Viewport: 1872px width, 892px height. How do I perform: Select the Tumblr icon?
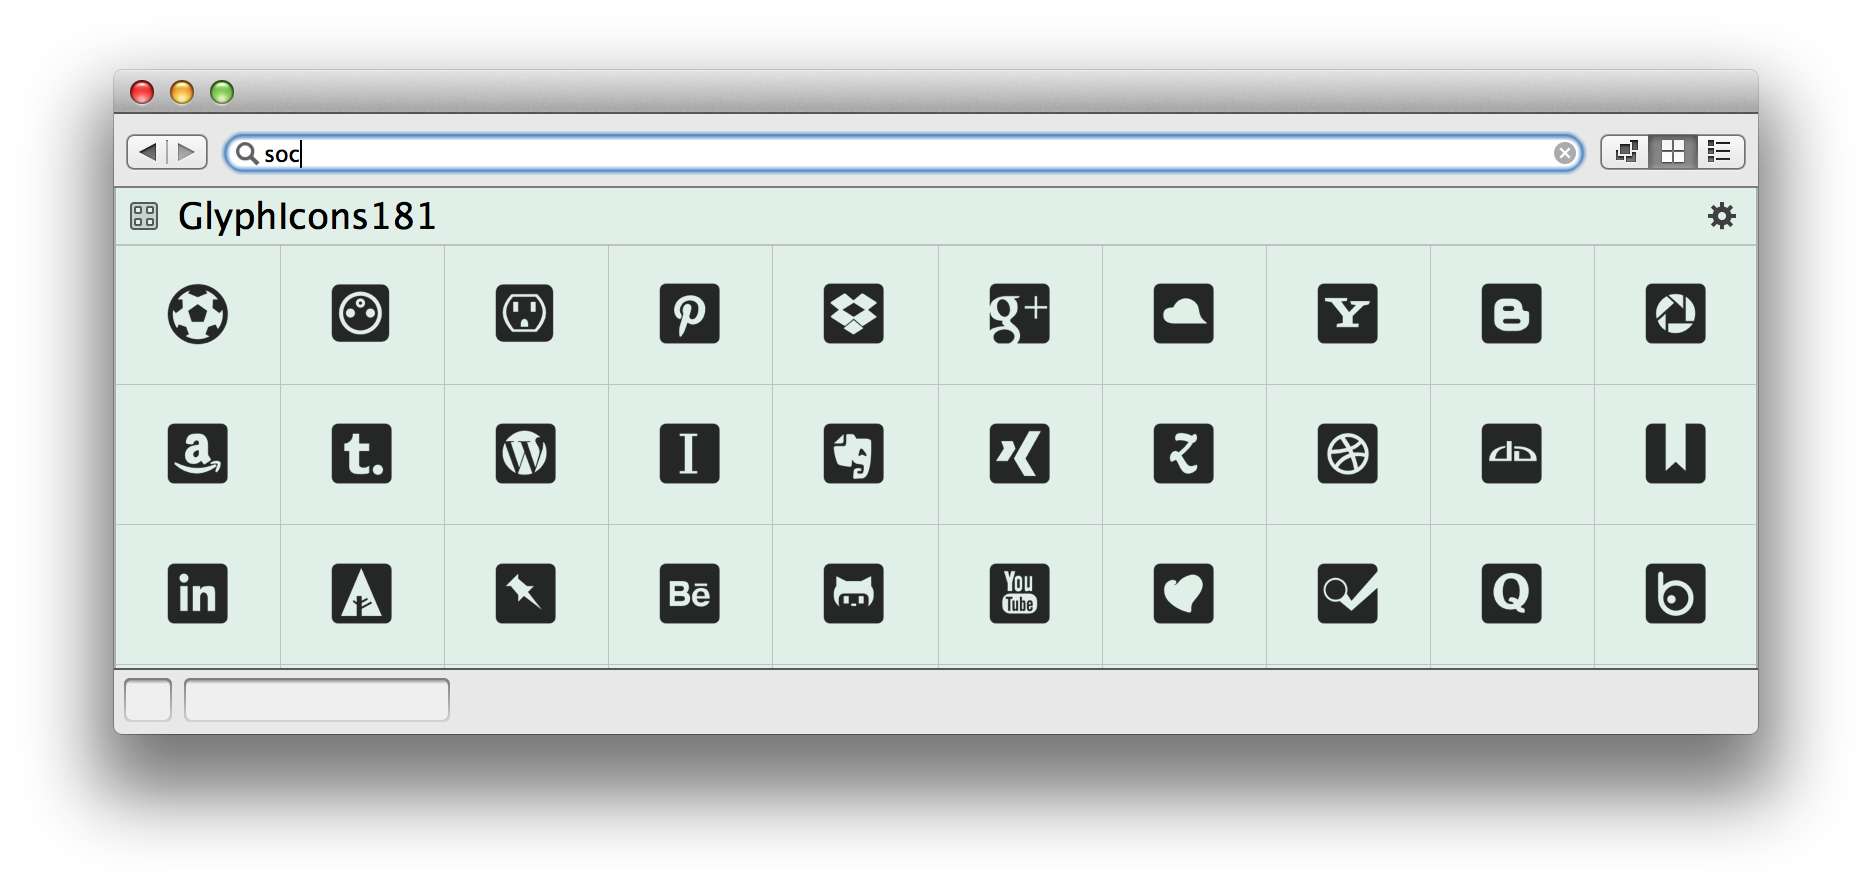tap(361, 454)
